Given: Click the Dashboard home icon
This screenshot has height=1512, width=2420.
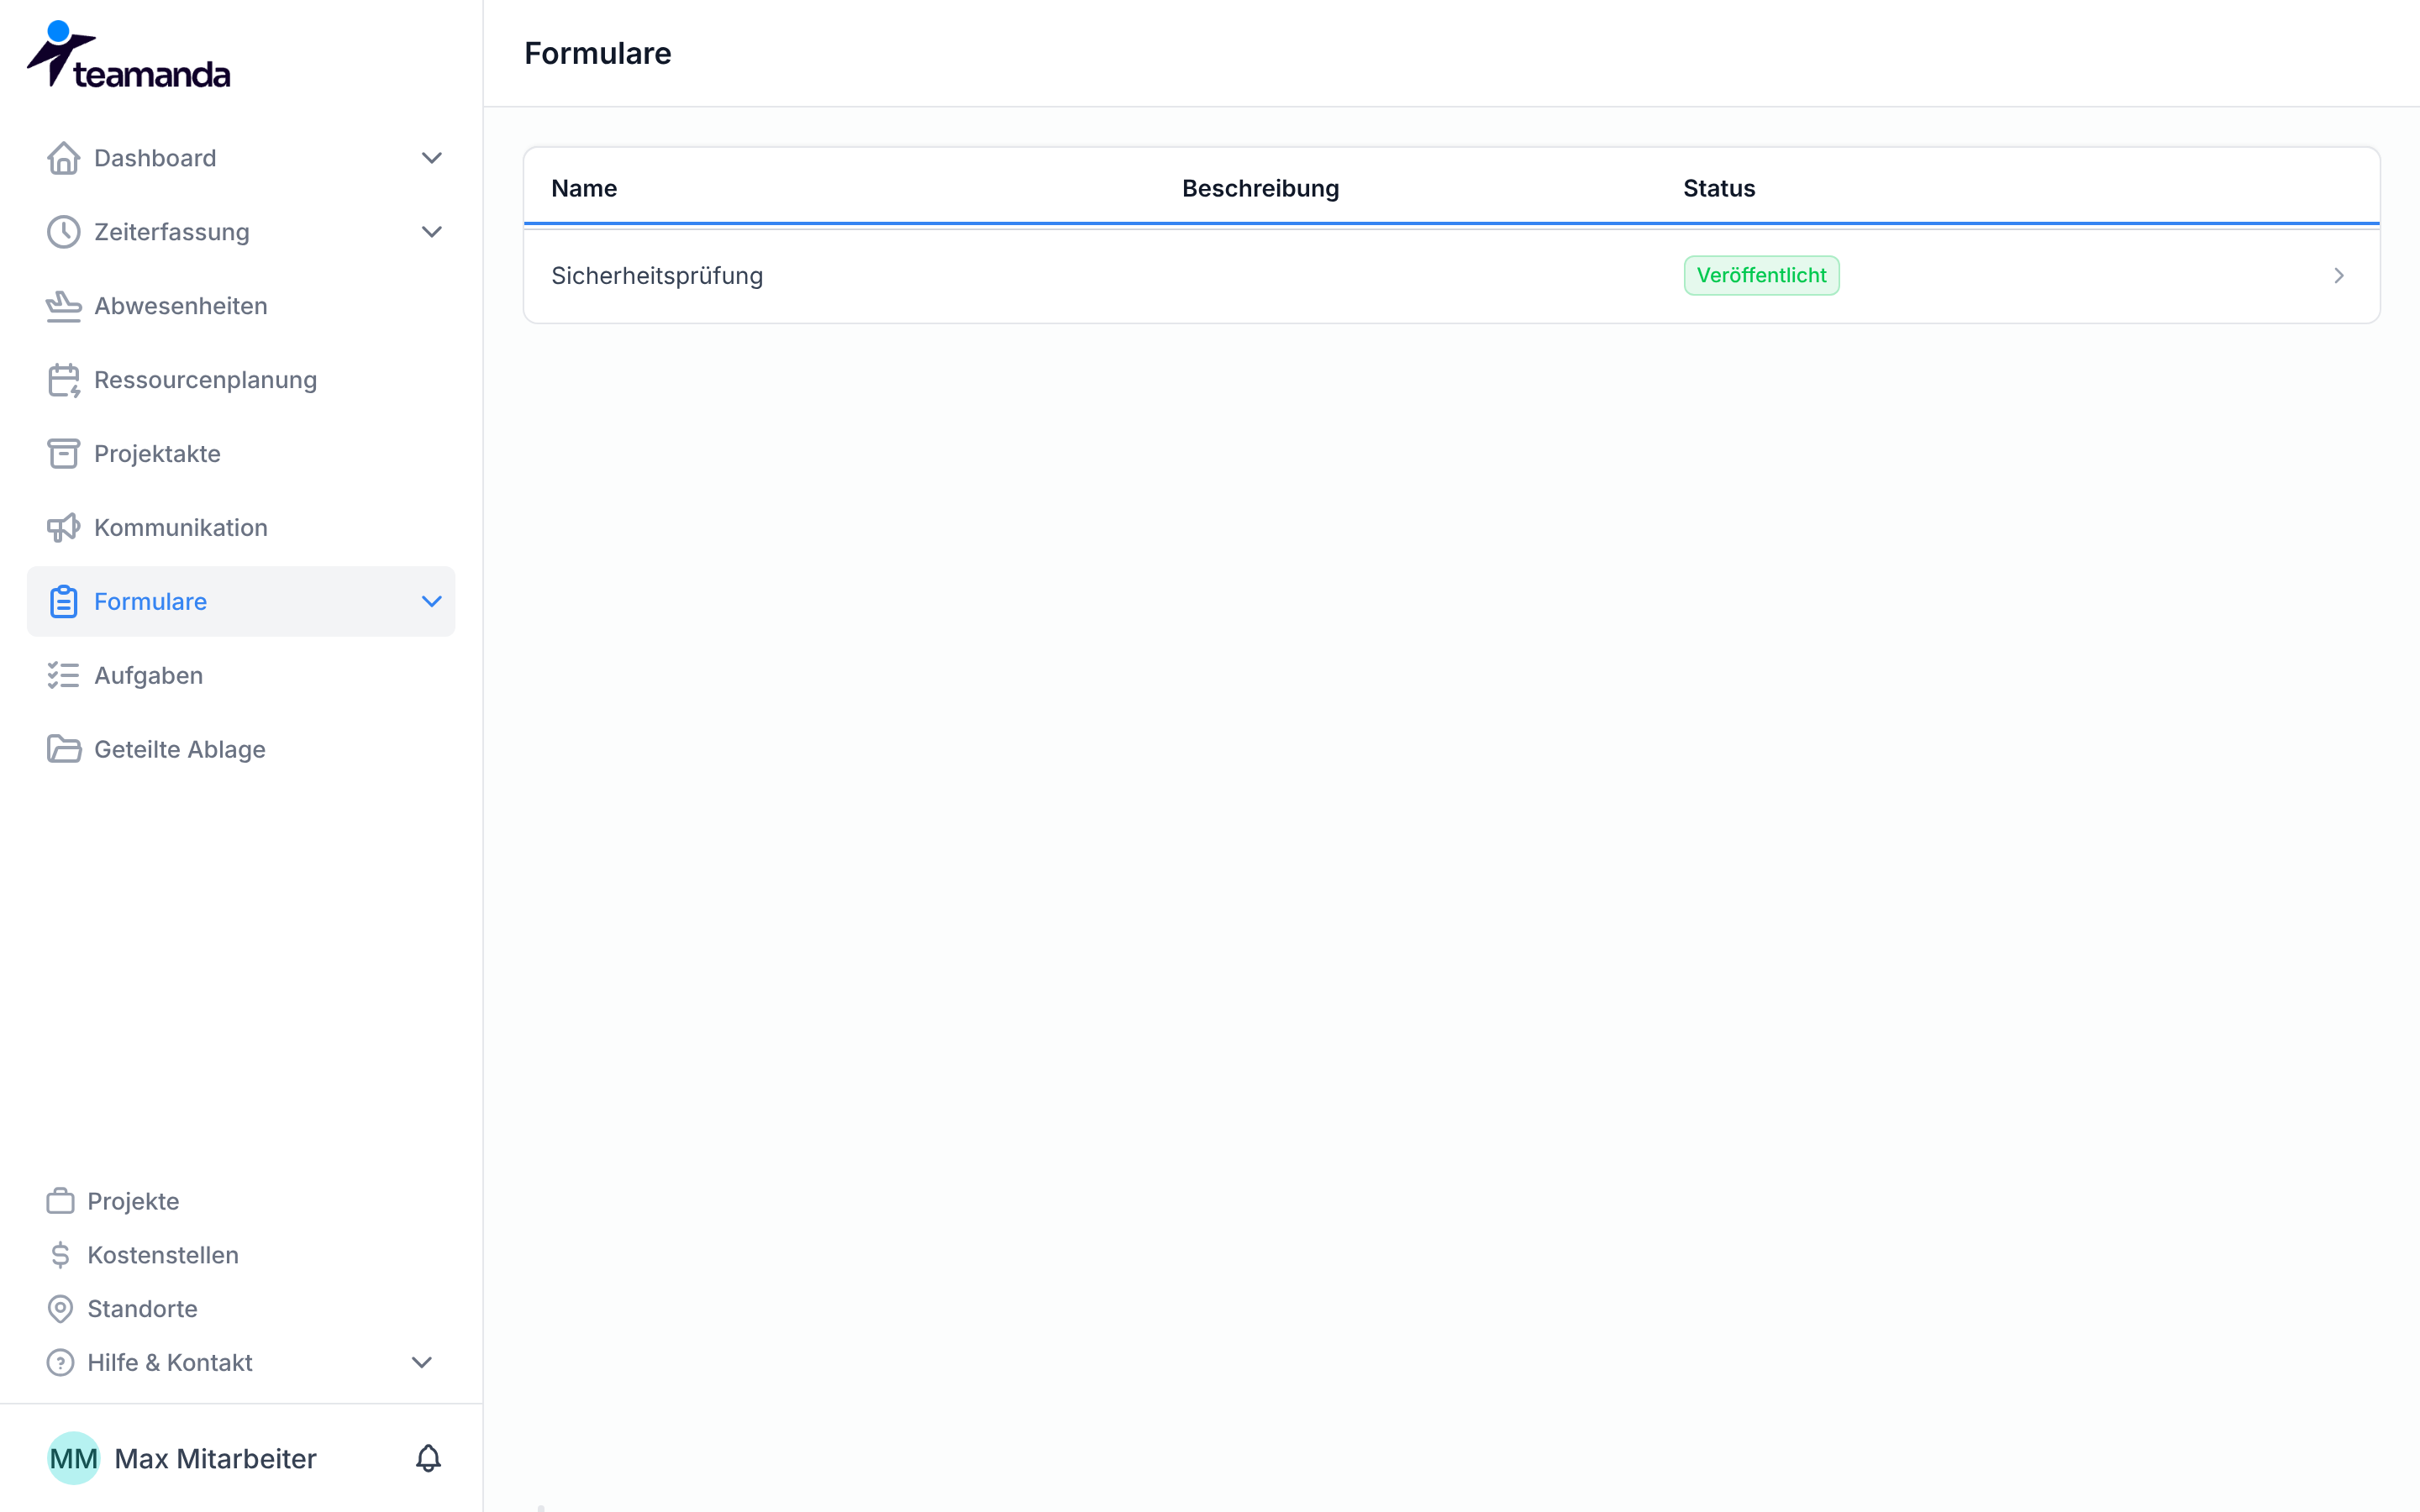Looking at the screenshot, I should (x=64, y=158).
